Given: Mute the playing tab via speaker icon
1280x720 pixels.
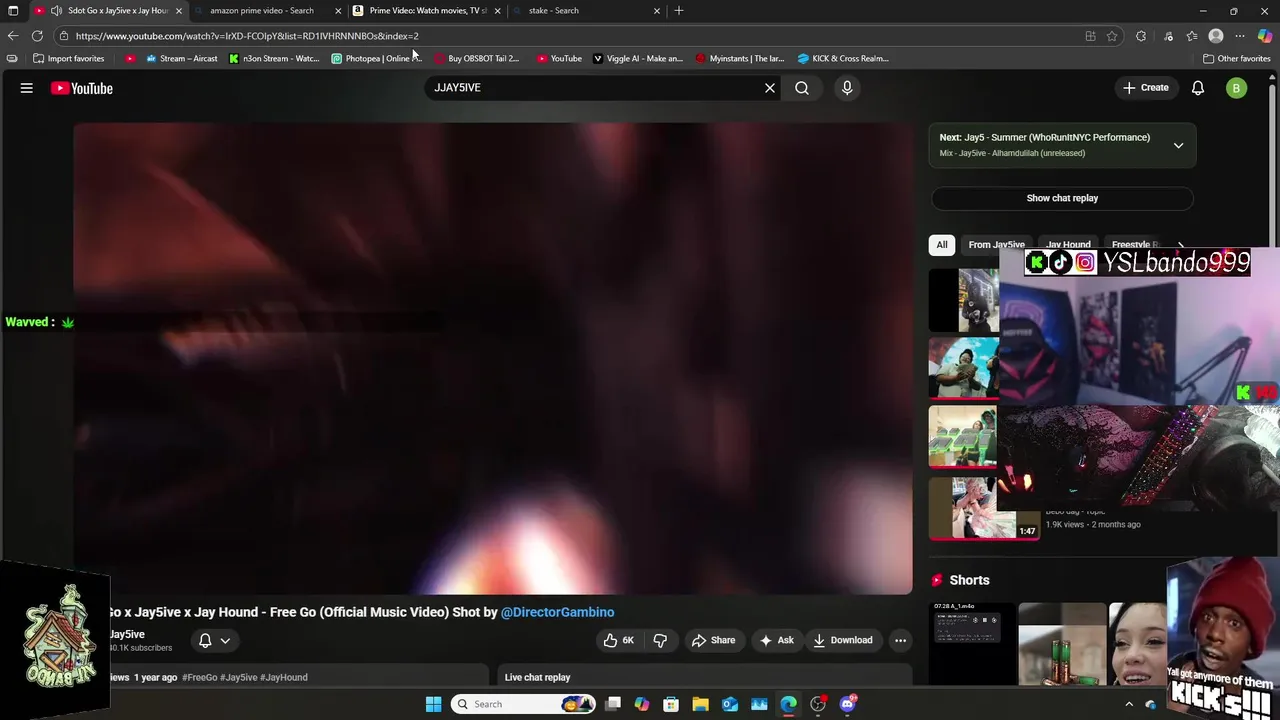Looking at the screenshot, I should [x=58, y=10].
